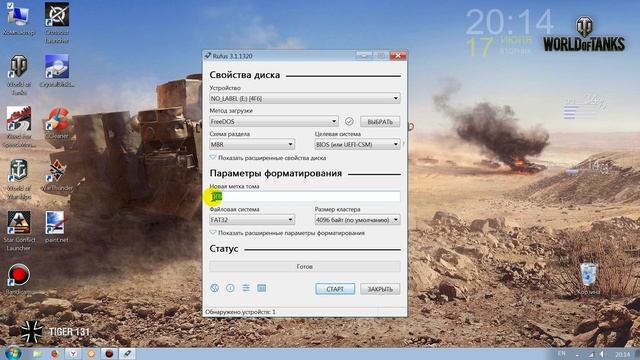Open the Computer desktop icon
This screenshot has height=360, width=640.
(18, 18)
